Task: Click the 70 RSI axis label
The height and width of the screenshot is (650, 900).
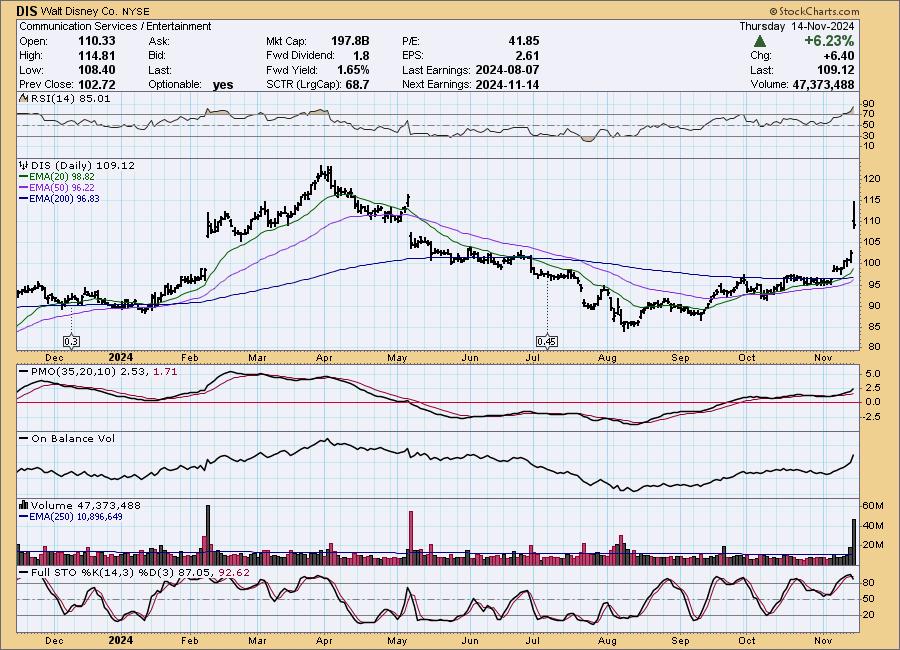Action: click(868, 114)
